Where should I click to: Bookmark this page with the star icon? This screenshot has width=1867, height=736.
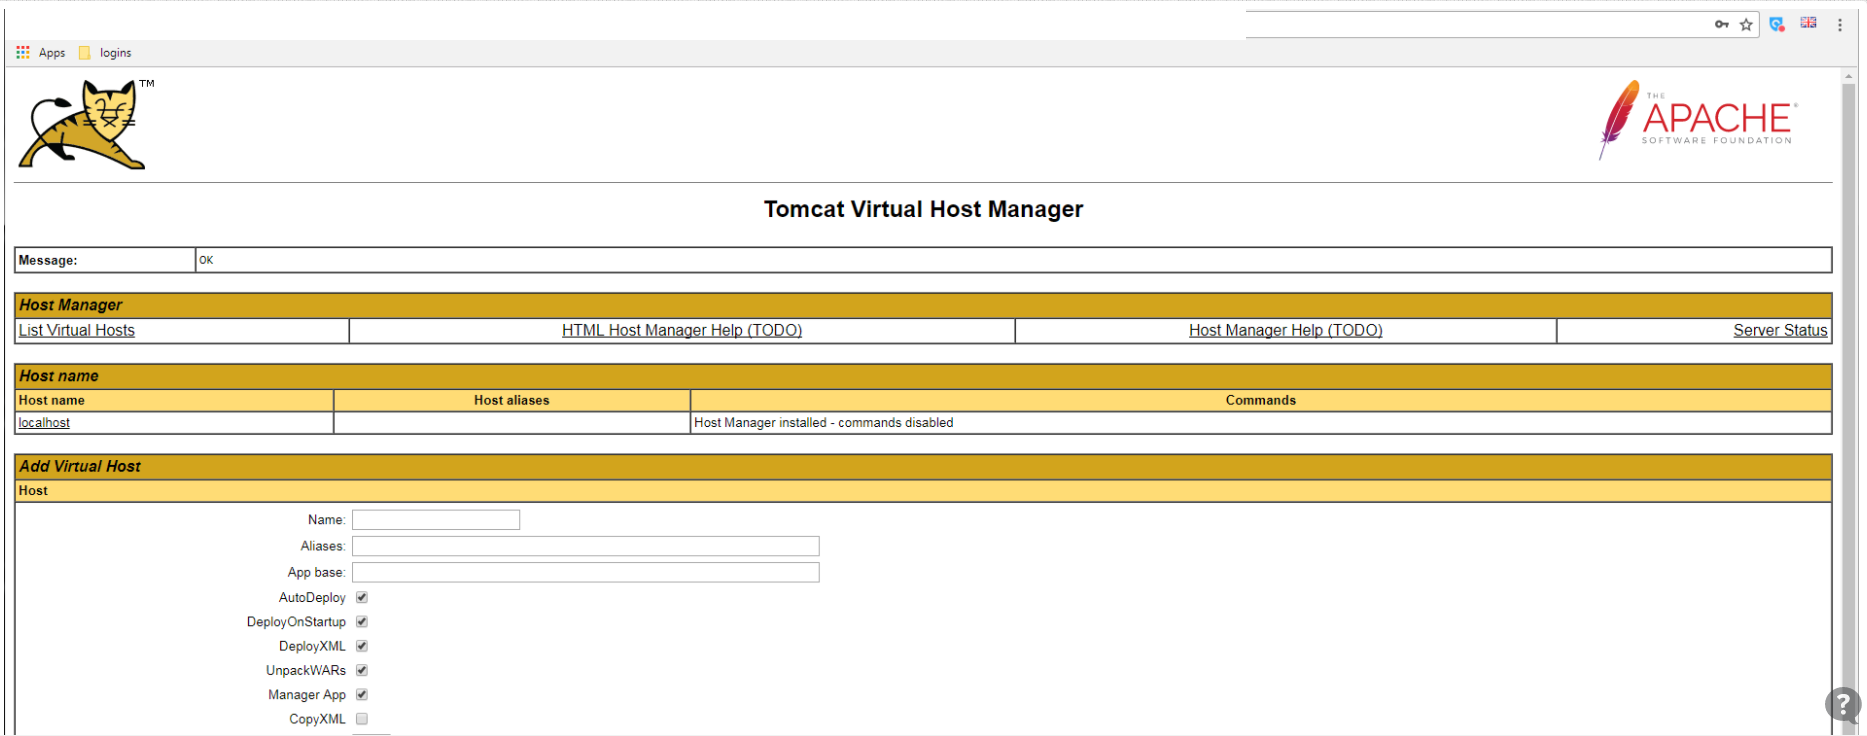tap(1746, 24)
